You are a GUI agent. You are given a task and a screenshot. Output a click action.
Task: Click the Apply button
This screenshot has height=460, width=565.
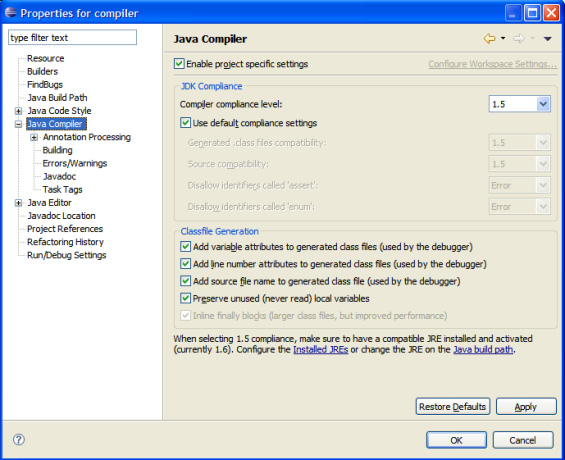coord(526,406)
